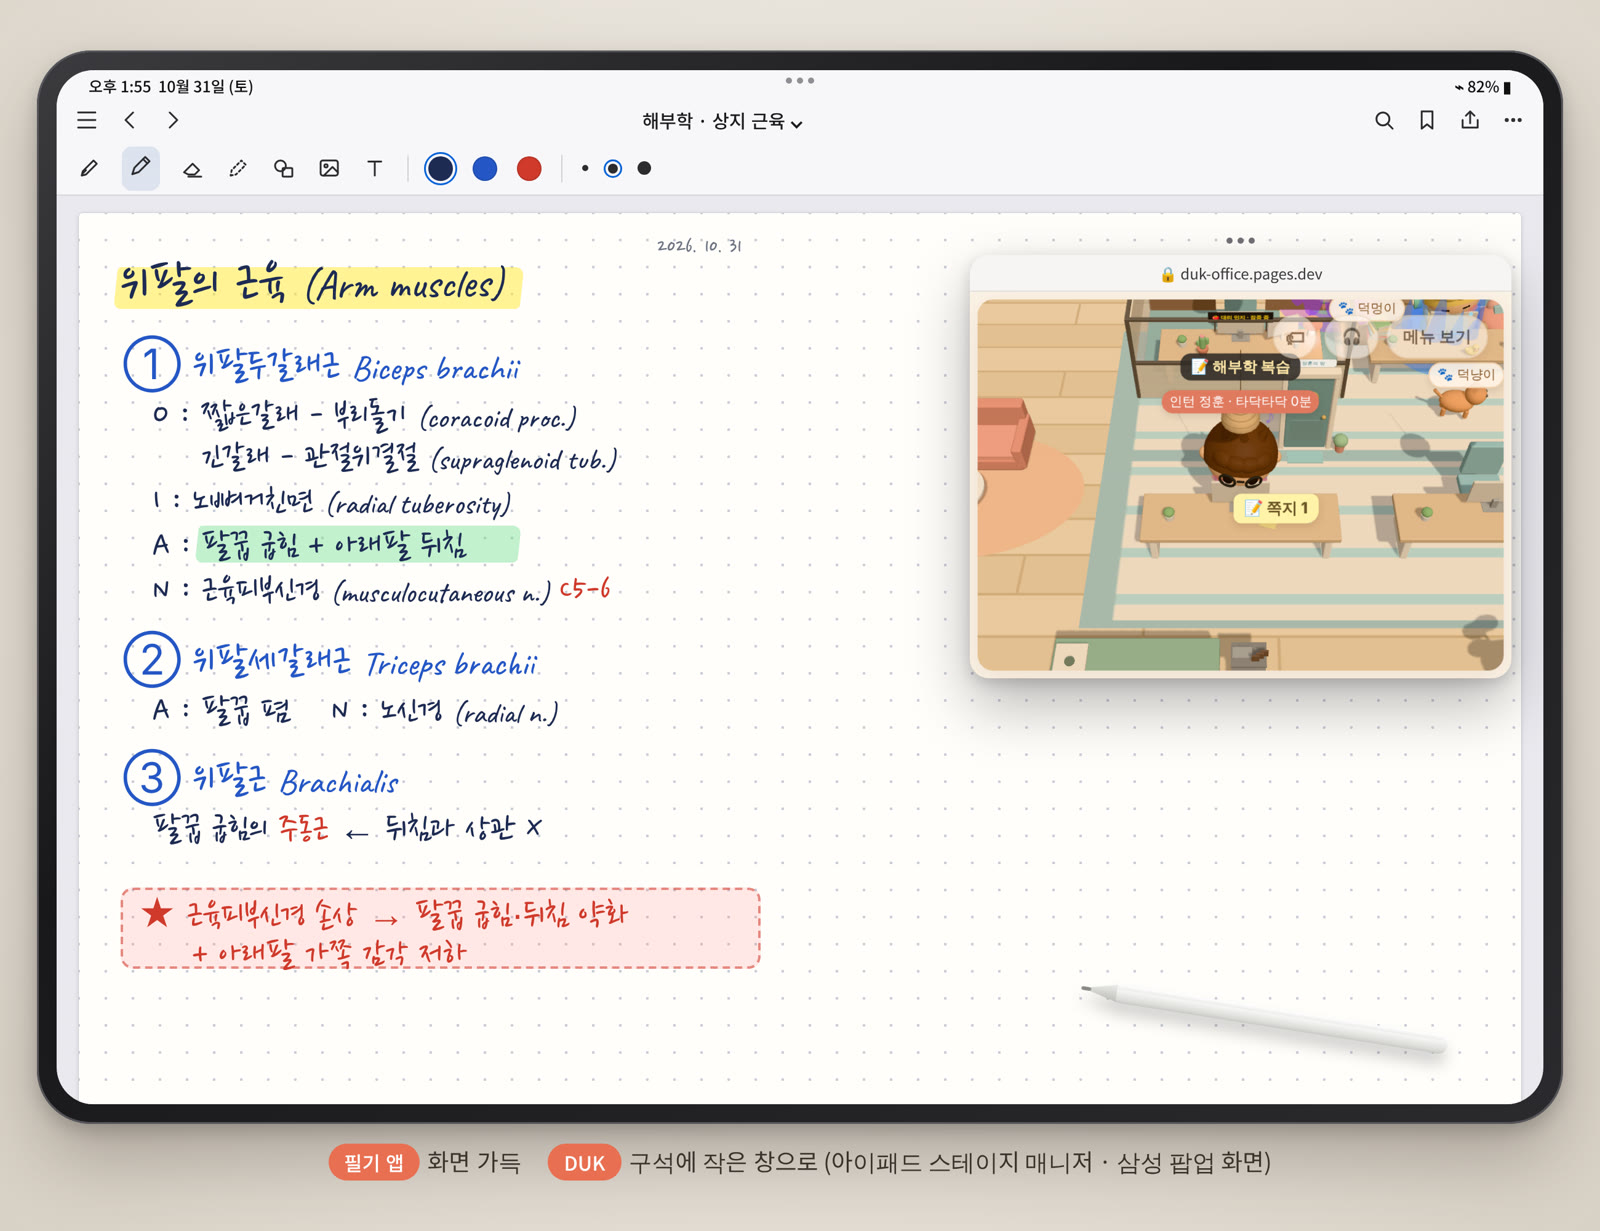
Task: Choose the thick stroke width
Action: coord(645,169)
